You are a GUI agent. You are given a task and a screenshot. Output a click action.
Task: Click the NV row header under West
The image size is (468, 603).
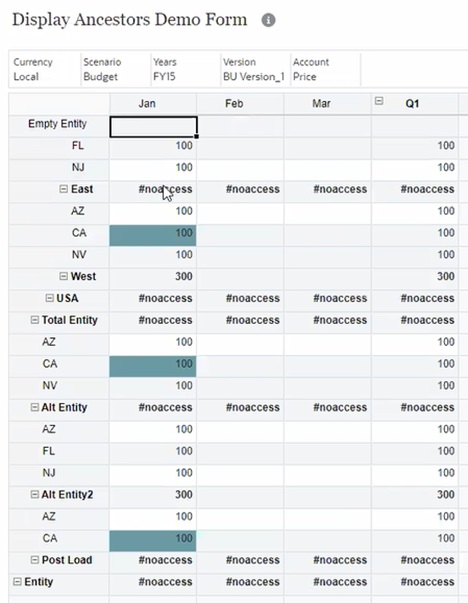[59, 255]
